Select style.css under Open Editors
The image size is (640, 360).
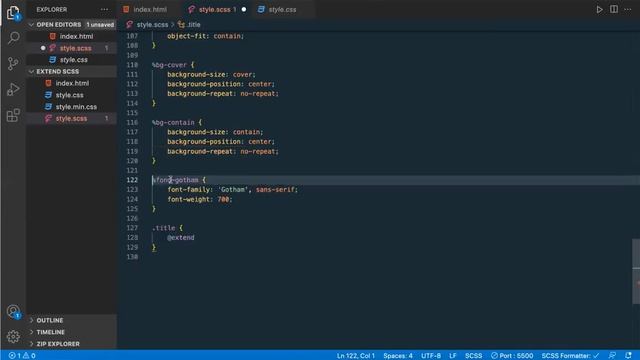coord(73,60)
